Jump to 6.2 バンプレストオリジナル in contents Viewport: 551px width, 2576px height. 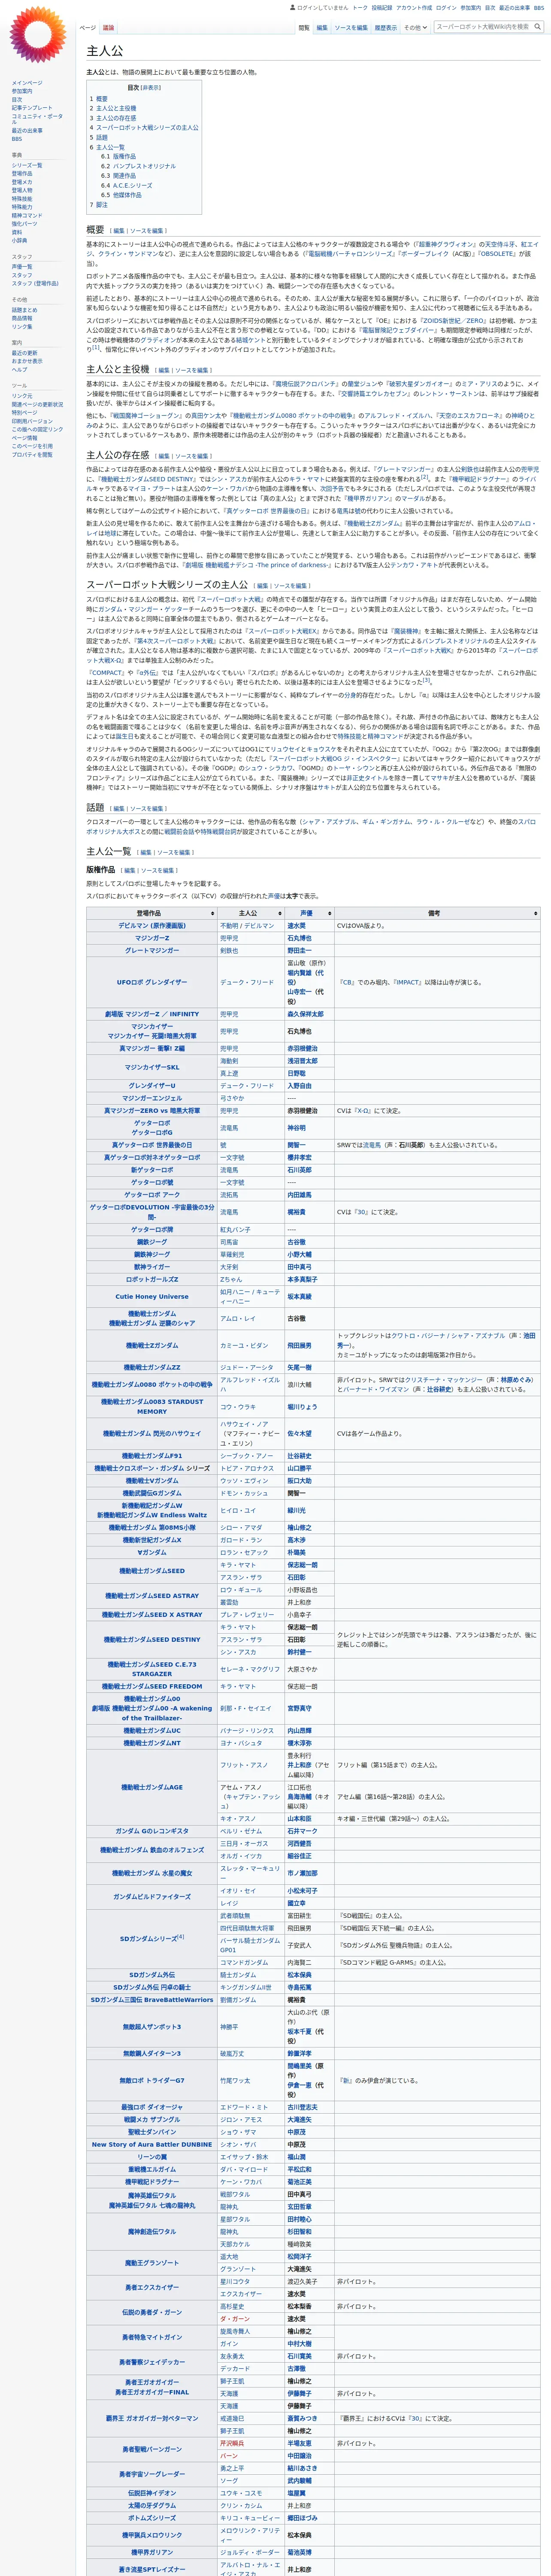pyautogui.click(x=138, y=166)
